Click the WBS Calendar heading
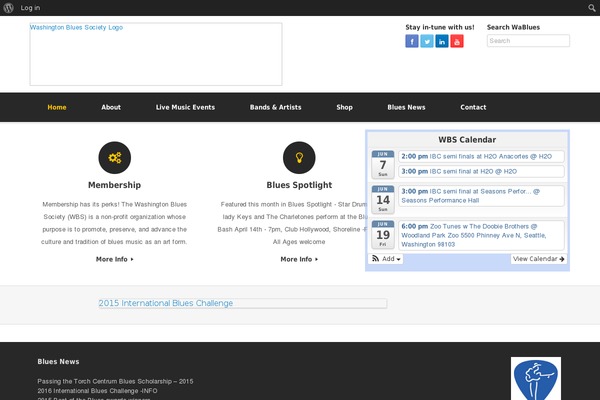Viewport: 600px width, 400px height. point(467,140)
